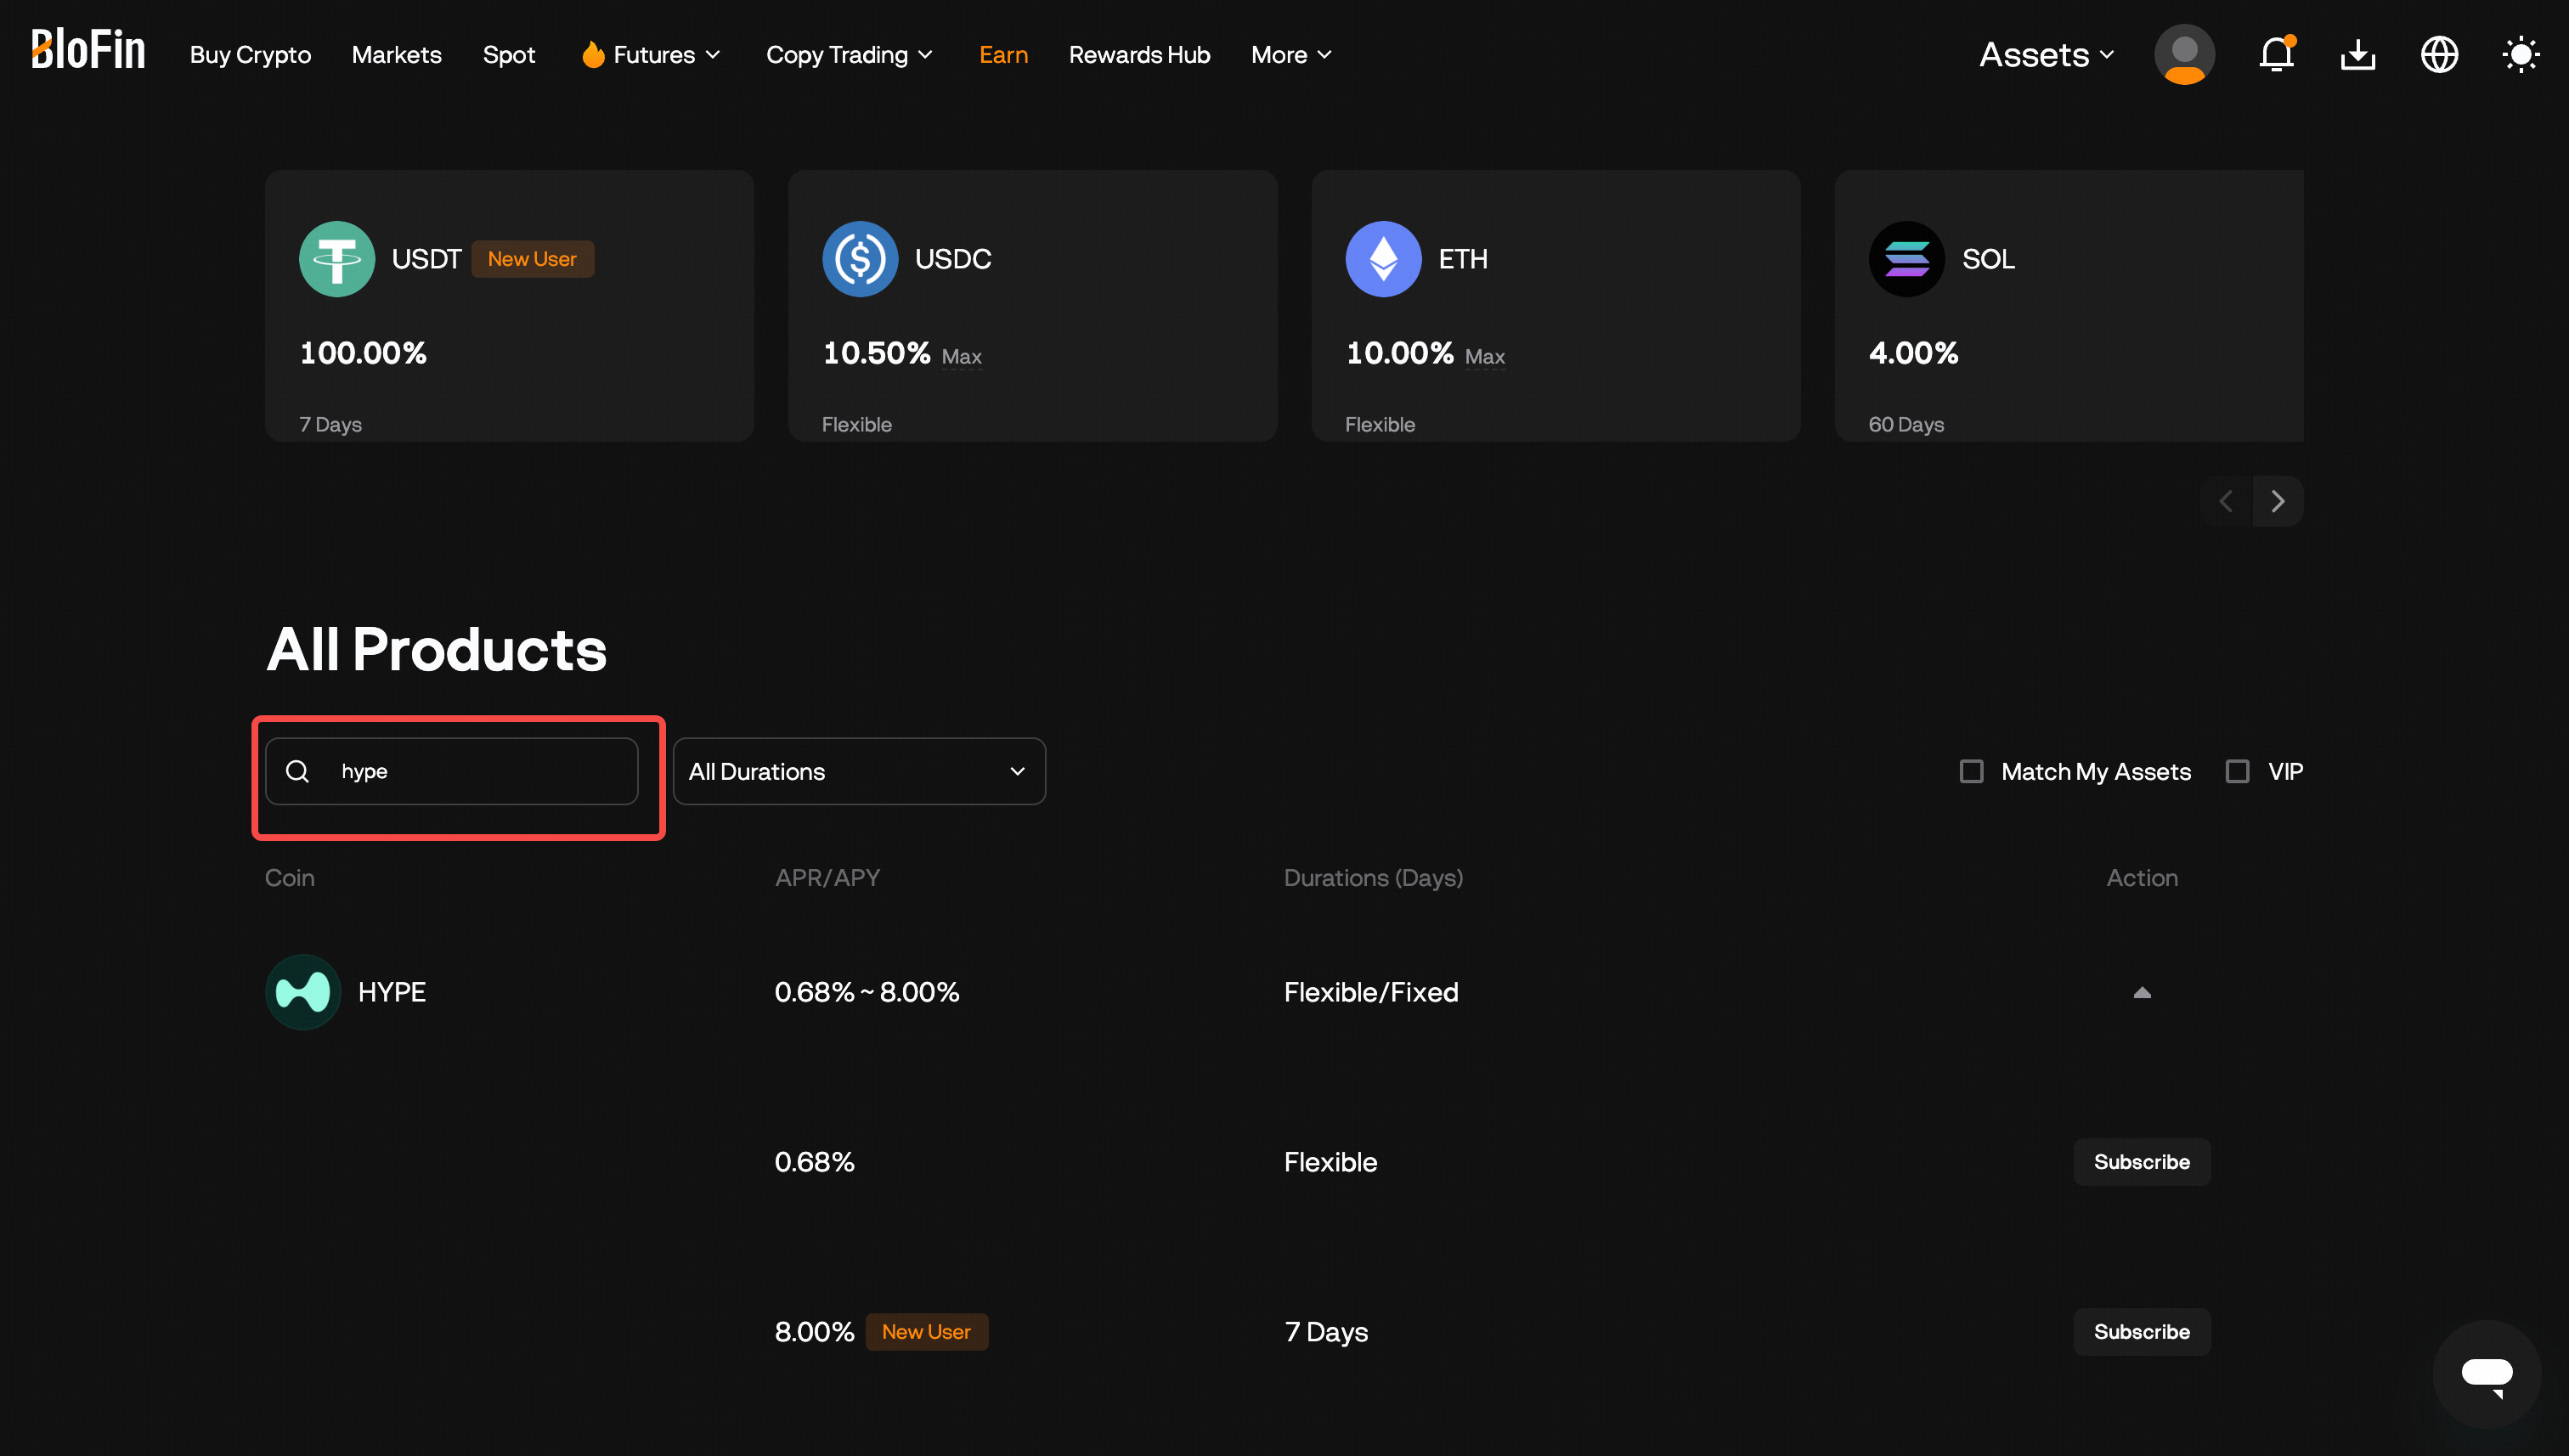
Task: Open the Copy Trading menu
Action: (849, 55)
